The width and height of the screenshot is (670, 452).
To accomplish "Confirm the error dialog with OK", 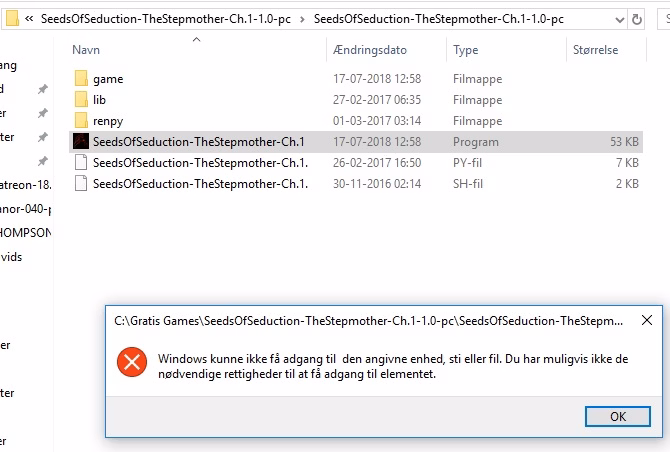I will tap(618, 417).
